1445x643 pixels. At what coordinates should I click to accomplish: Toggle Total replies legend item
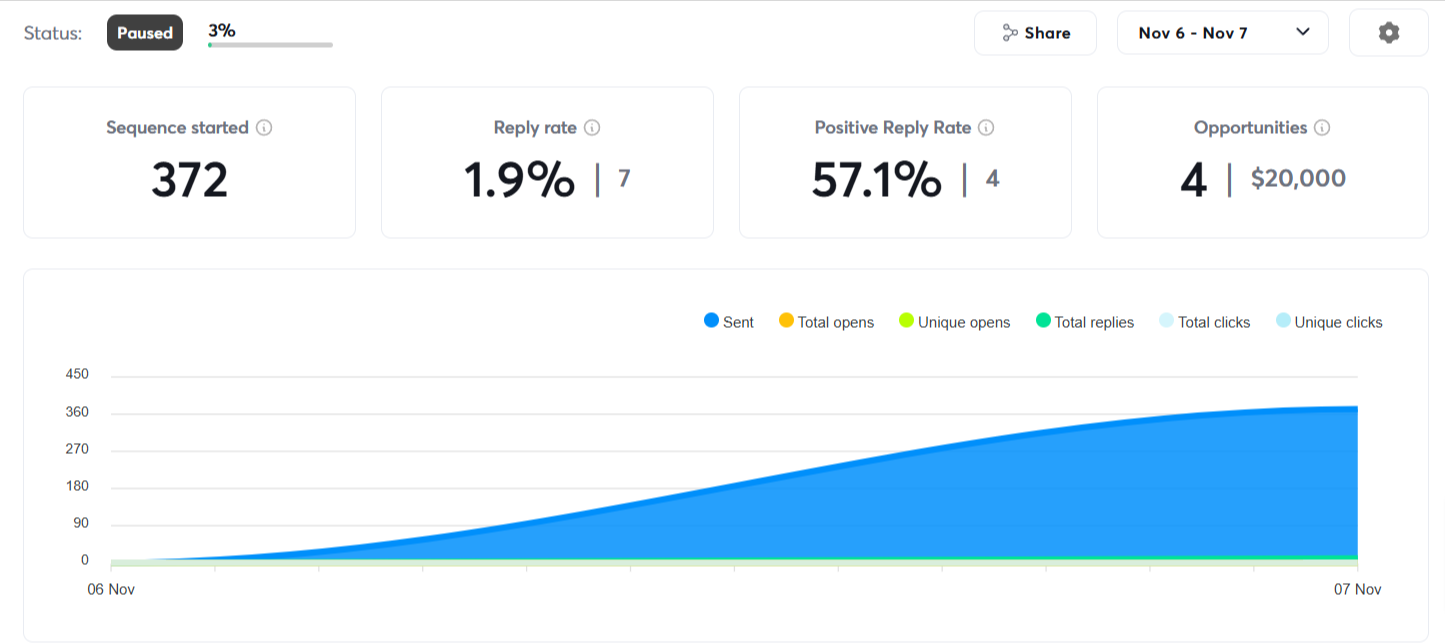tap(1084, 322)
